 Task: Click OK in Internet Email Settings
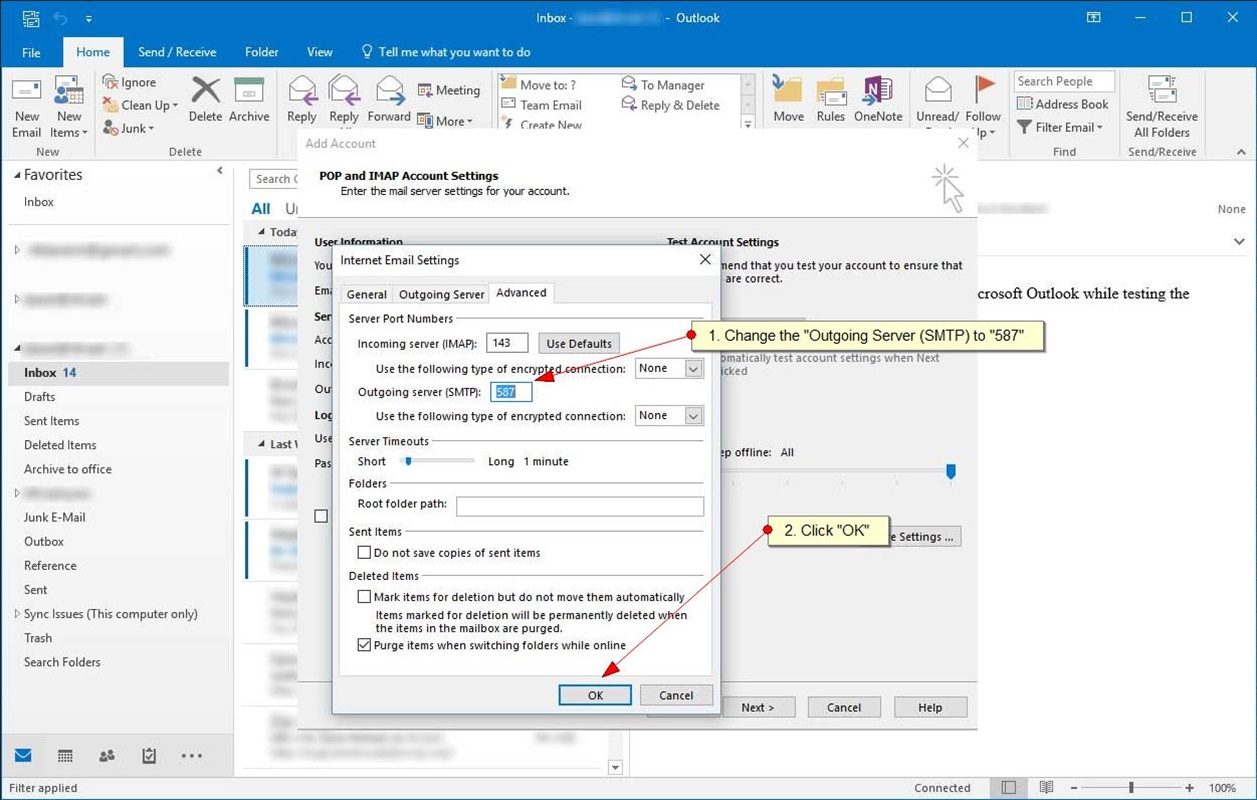(x=595, y=696)
